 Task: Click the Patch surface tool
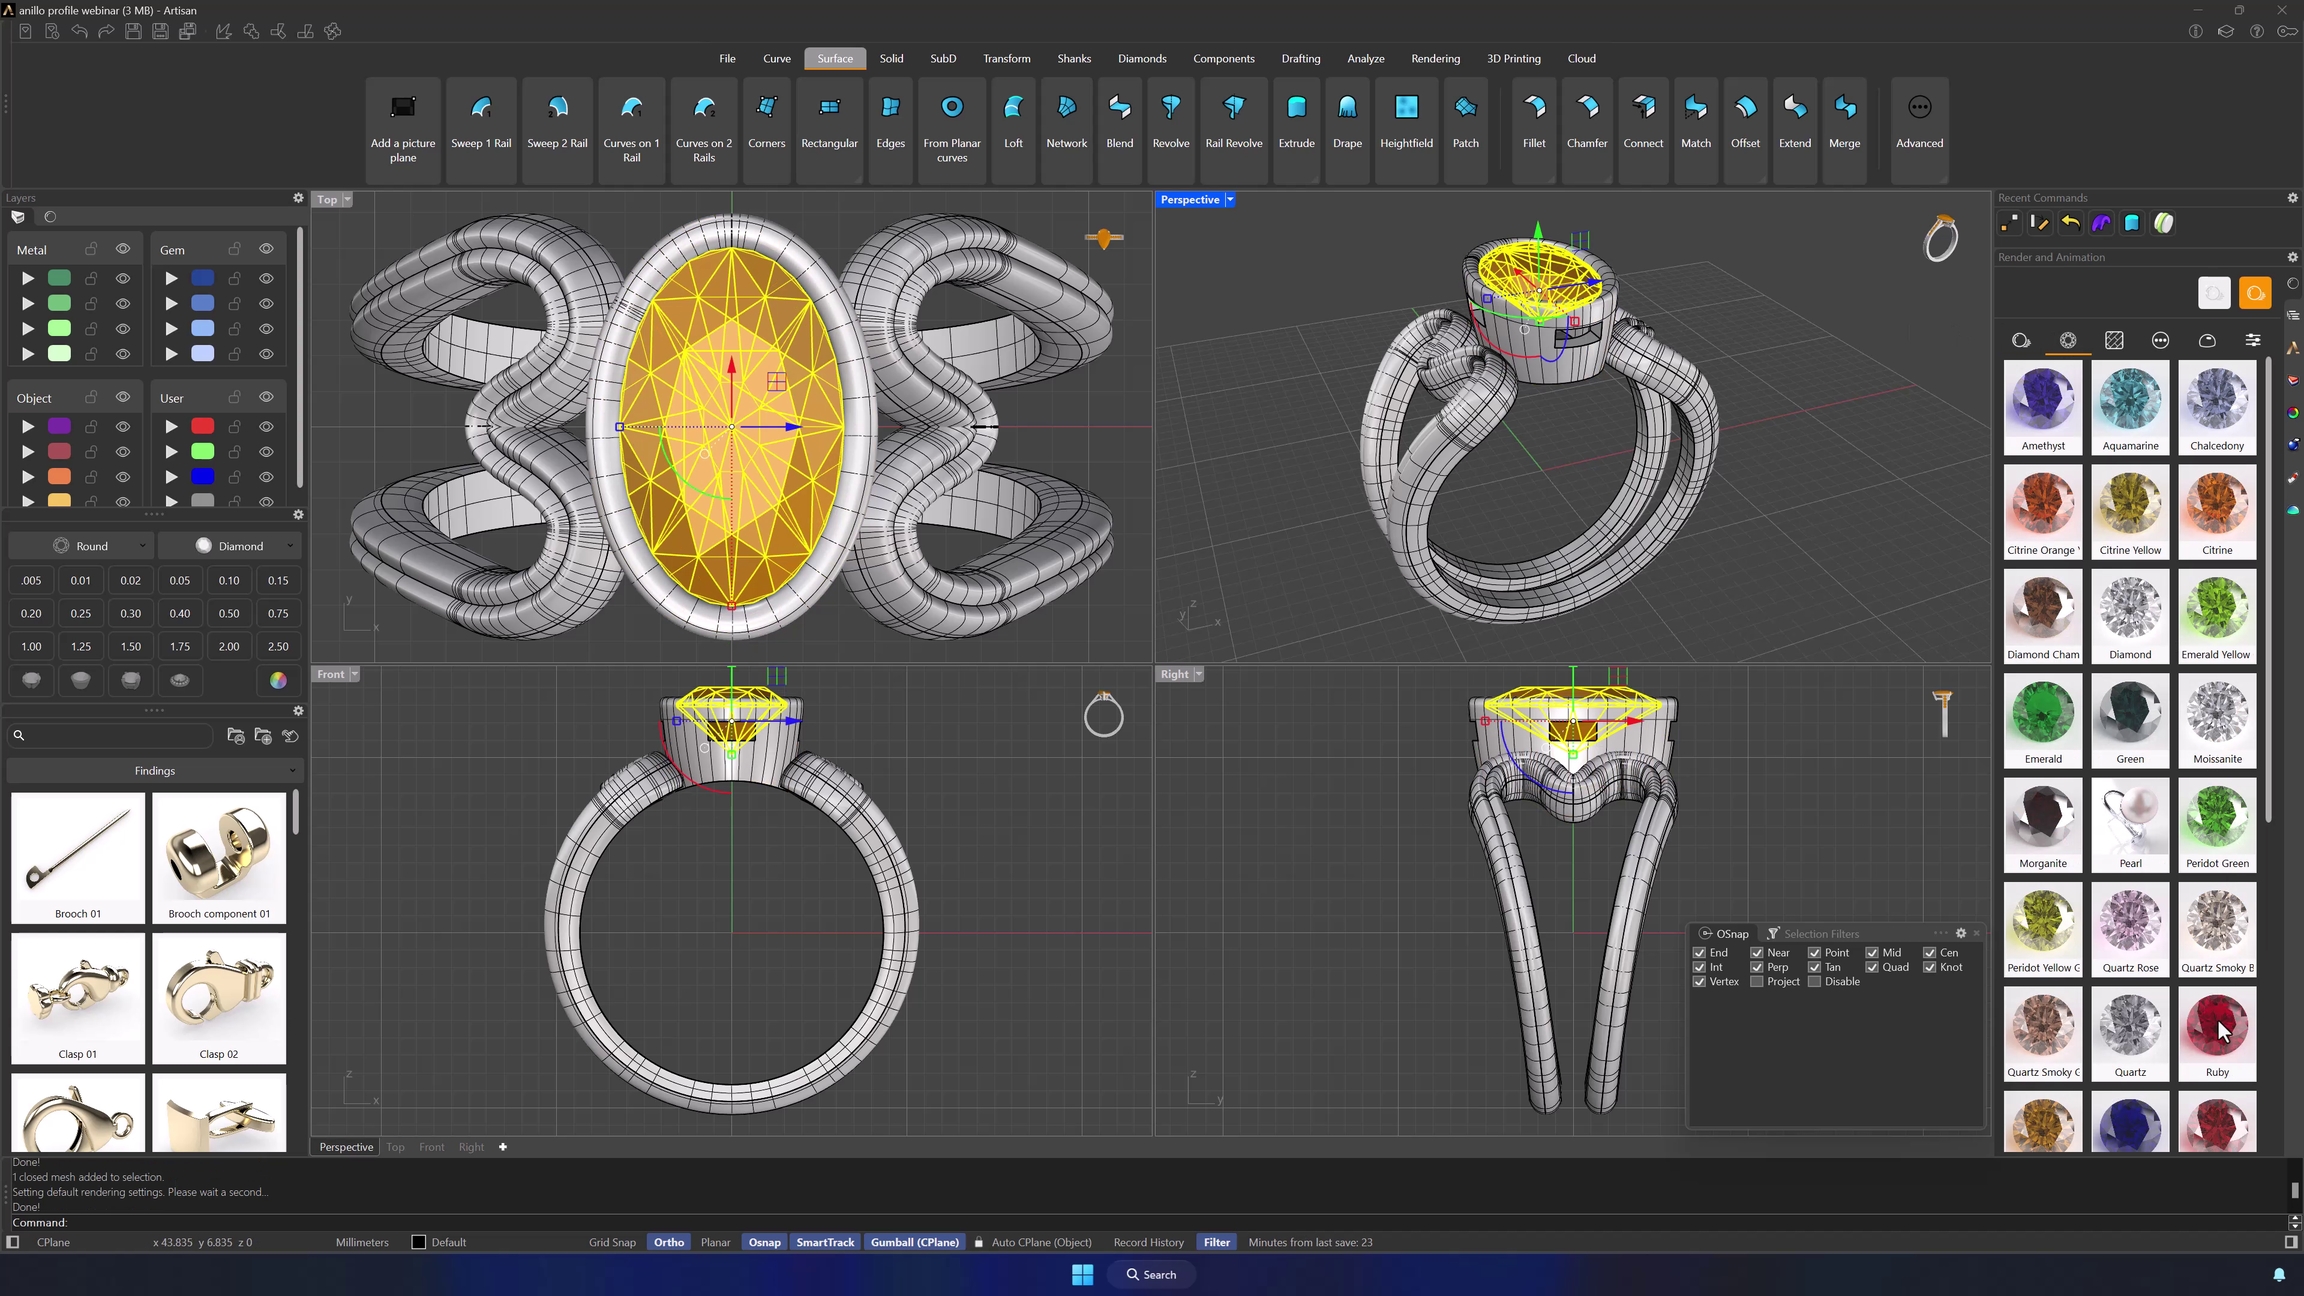point(1465,122)
